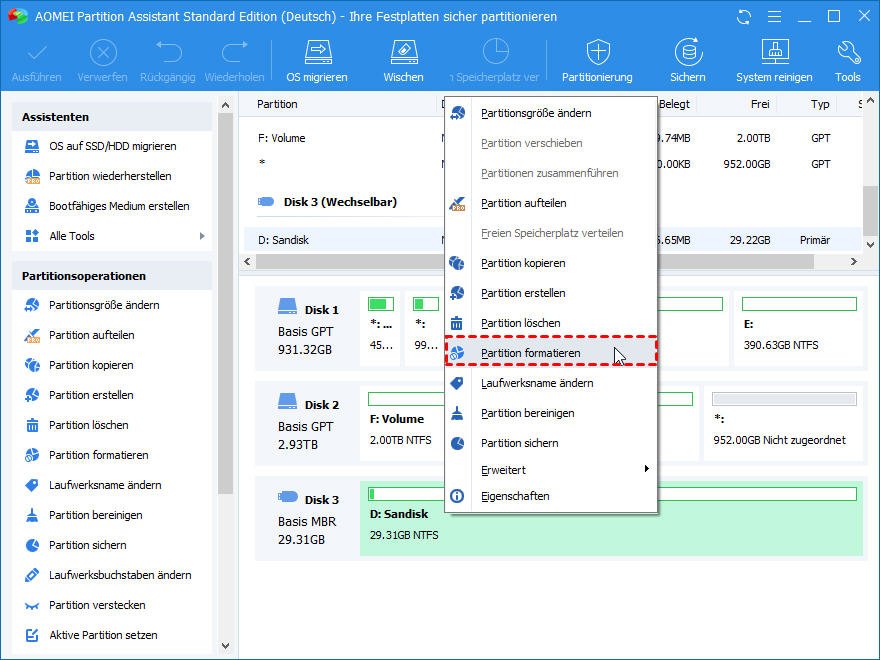Open the Partitionierung toolbar tool
The width and height of the screenshot is (880, 660).
point(597,61)
